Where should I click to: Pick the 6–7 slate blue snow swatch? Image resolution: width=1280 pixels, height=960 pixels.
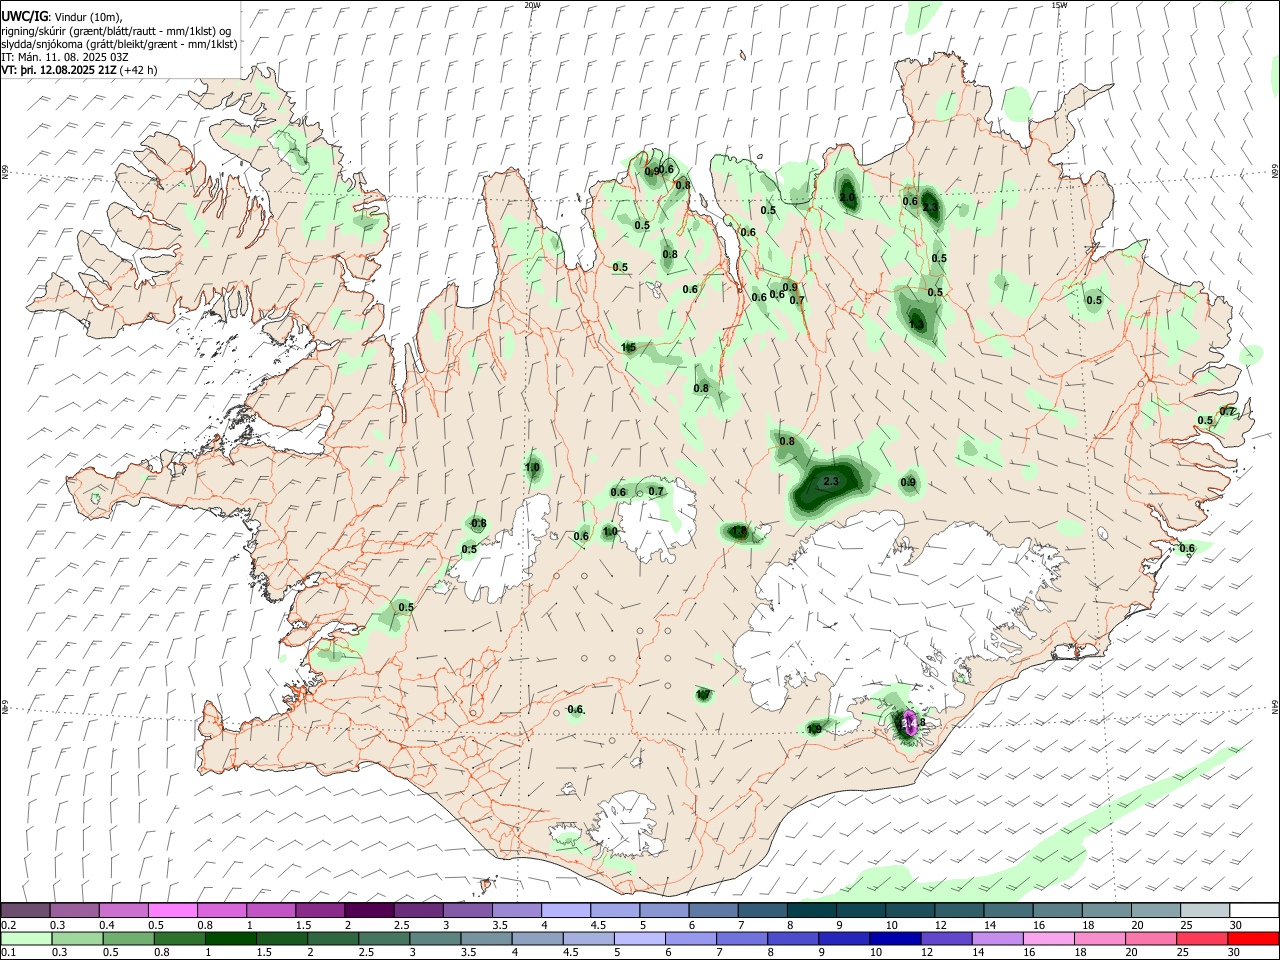[x=713, y=910]
